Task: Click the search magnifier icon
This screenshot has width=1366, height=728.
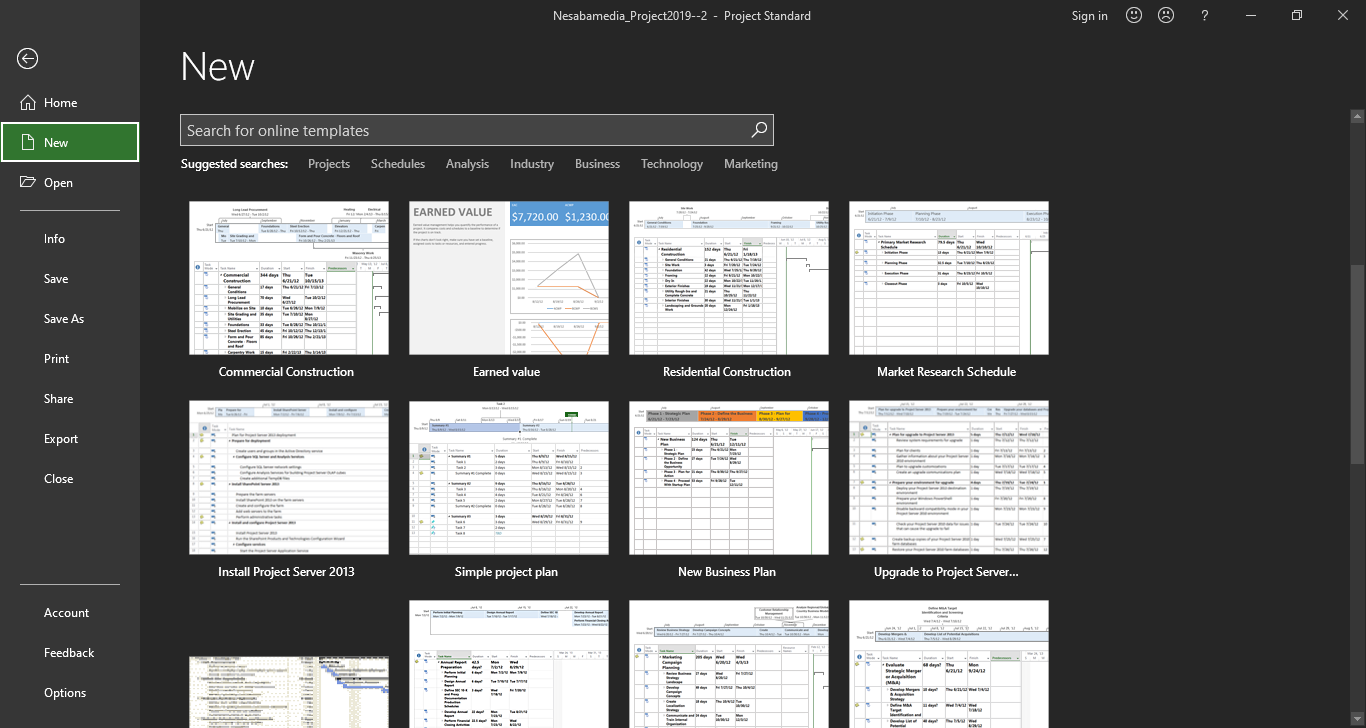Action: click(759, 130)
